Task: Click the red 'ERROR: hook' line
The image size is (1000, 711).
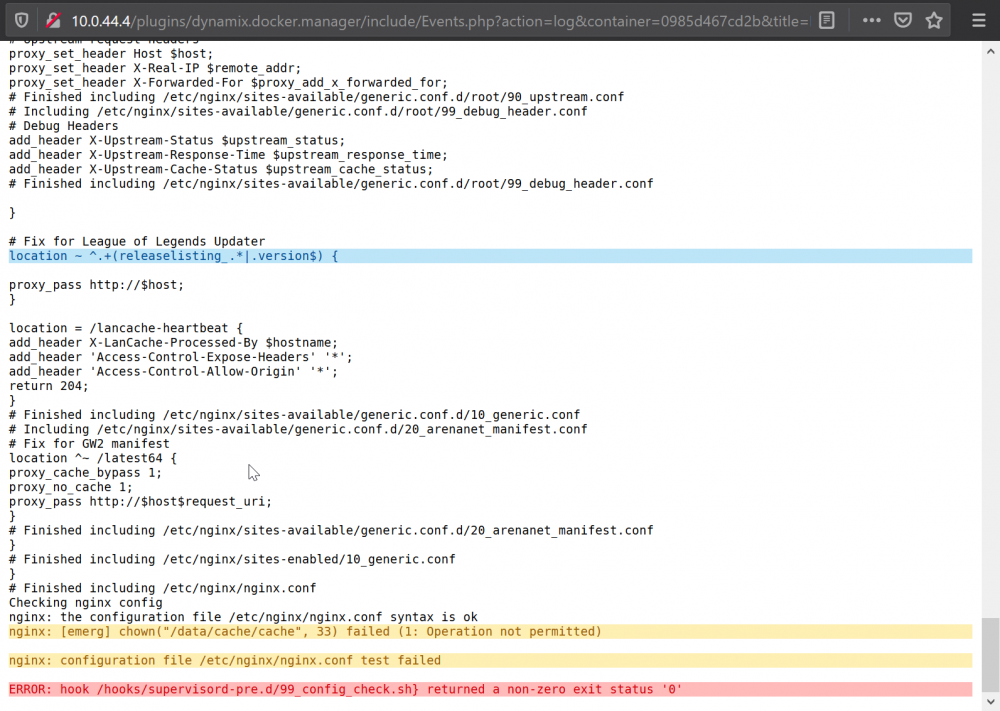Action: pyautogui.click(x=490, y=689)
